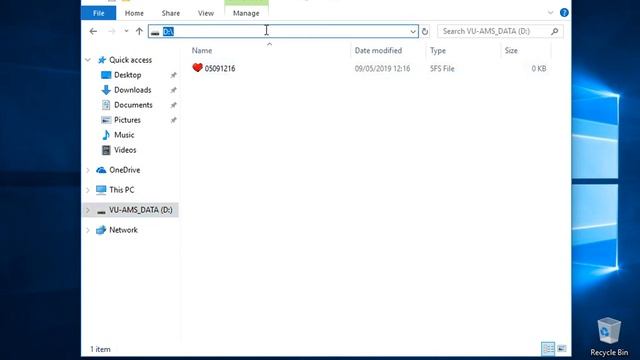Viewport: 640px width, 360px height.
Task: Switch to the Home ribbon tab
Action: (134, 13)
